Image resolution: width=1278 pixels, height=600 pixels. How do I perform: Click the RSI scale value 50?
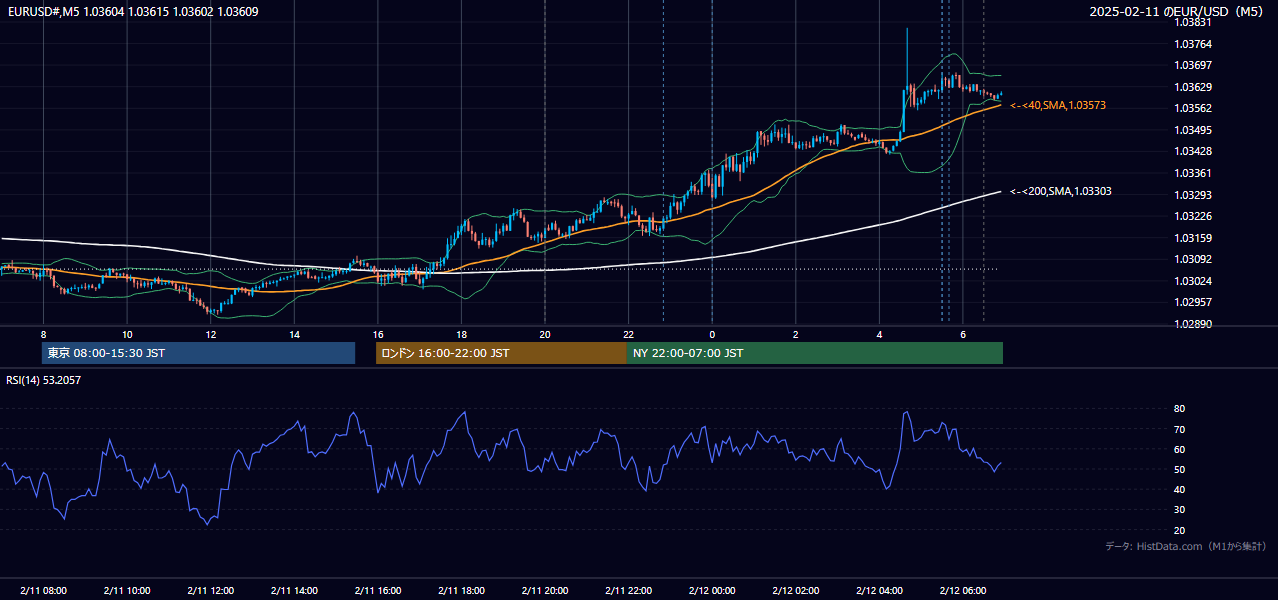point(1180,469)
